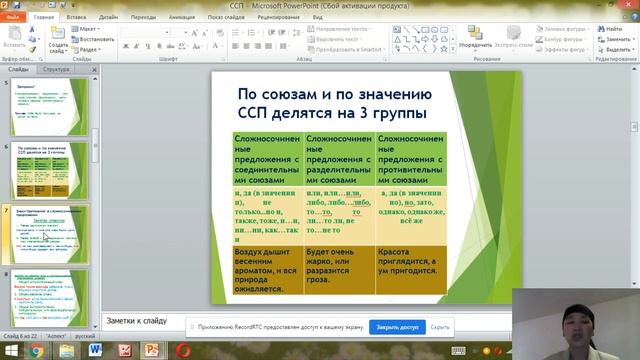Click the Найти find binoculars button
Screen dimensions: 640x360
(x=610, y=29)
